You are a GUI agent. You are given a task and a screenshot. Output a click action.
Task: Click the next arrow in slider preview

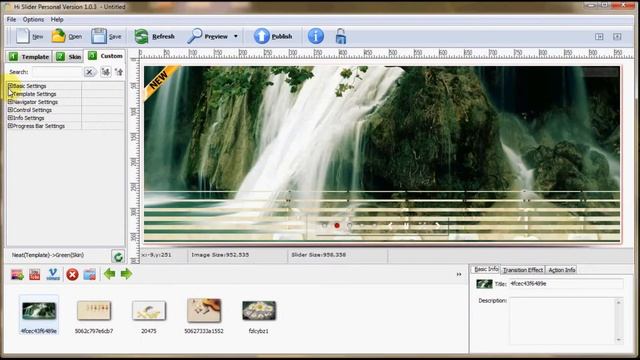click(x=438, y=225)
